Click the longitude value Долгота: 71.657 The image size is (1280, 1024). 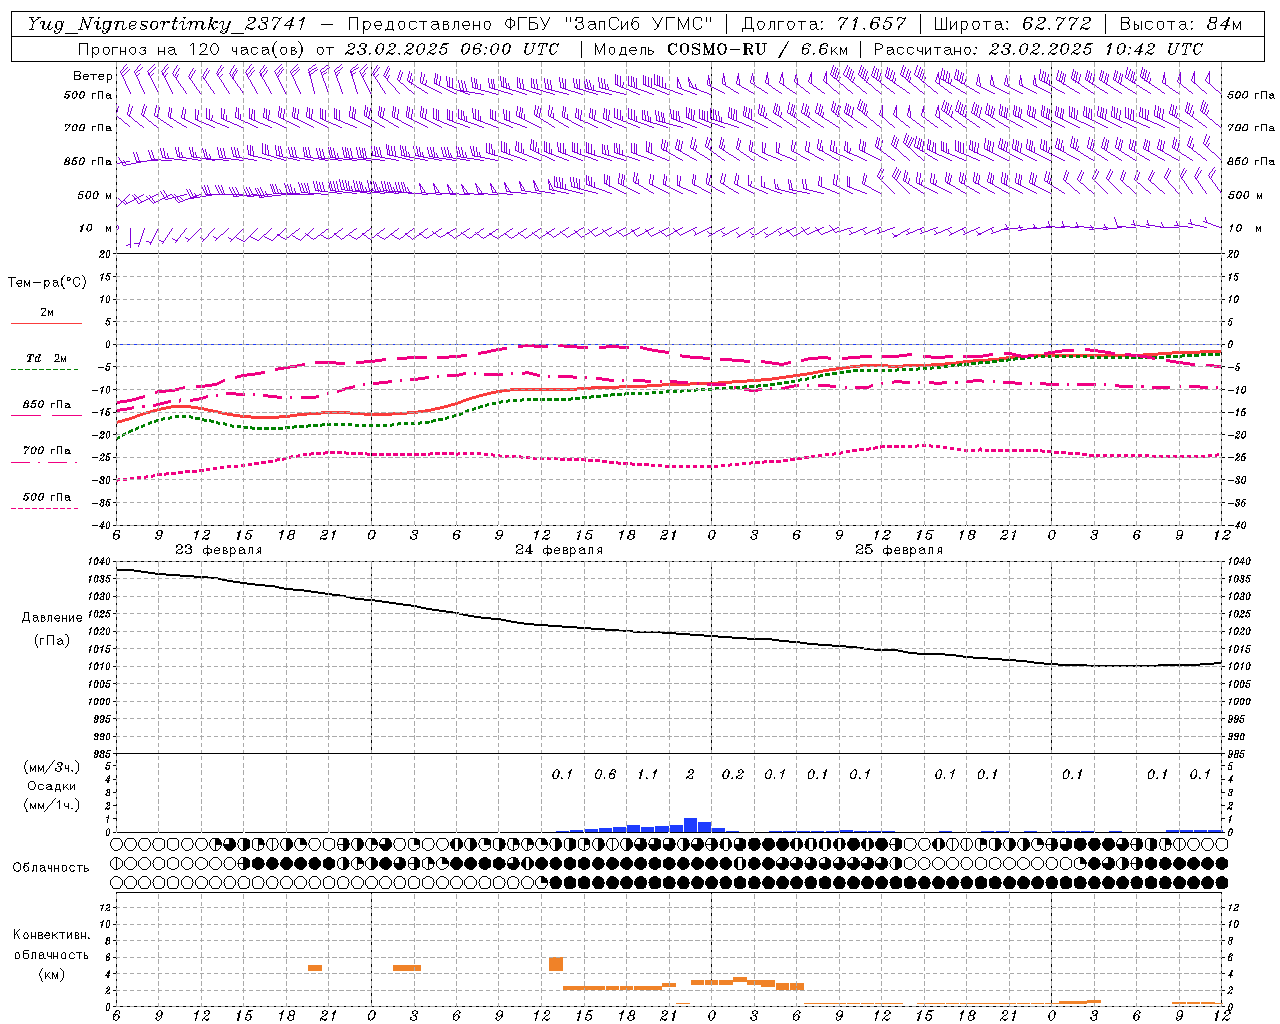pos(824,24)
